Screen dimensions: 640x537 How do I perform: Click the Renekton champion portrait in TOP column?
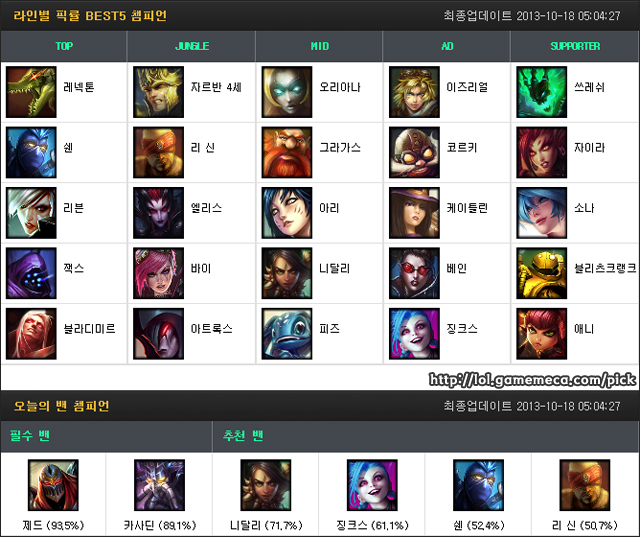[31, 92]
